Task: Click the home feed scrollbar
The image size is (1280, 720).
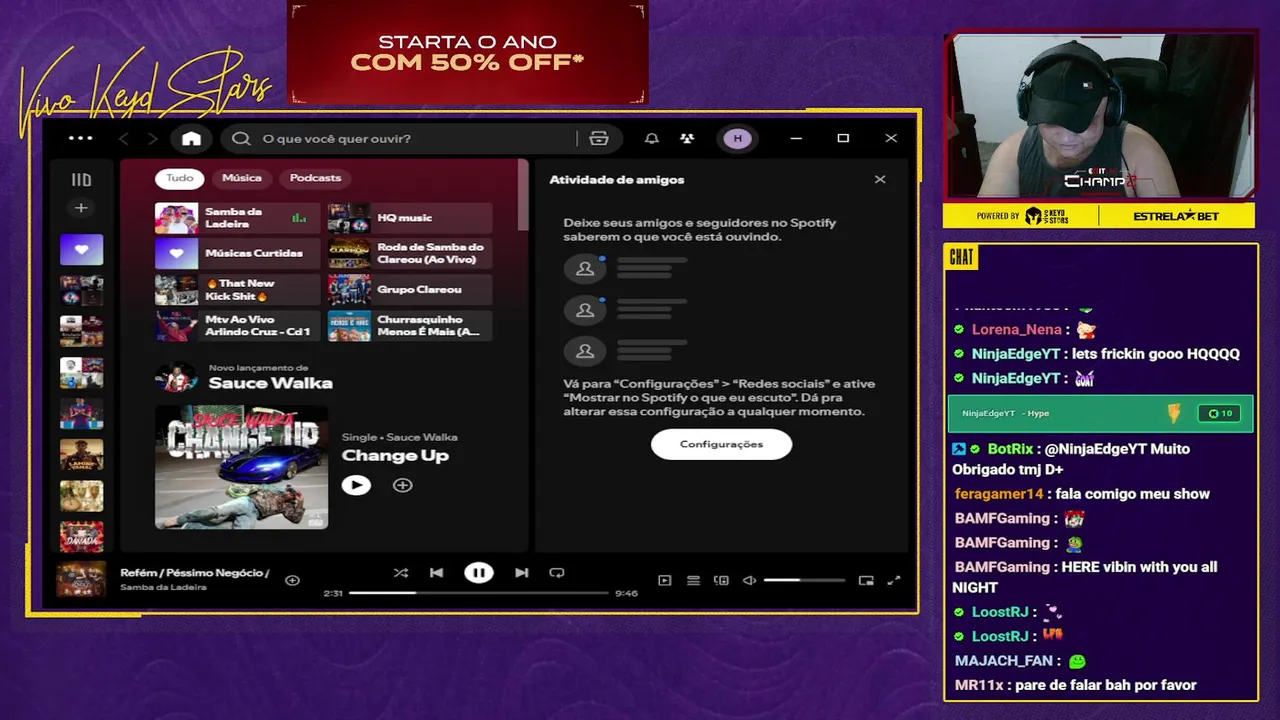Action: coord(522,195)
